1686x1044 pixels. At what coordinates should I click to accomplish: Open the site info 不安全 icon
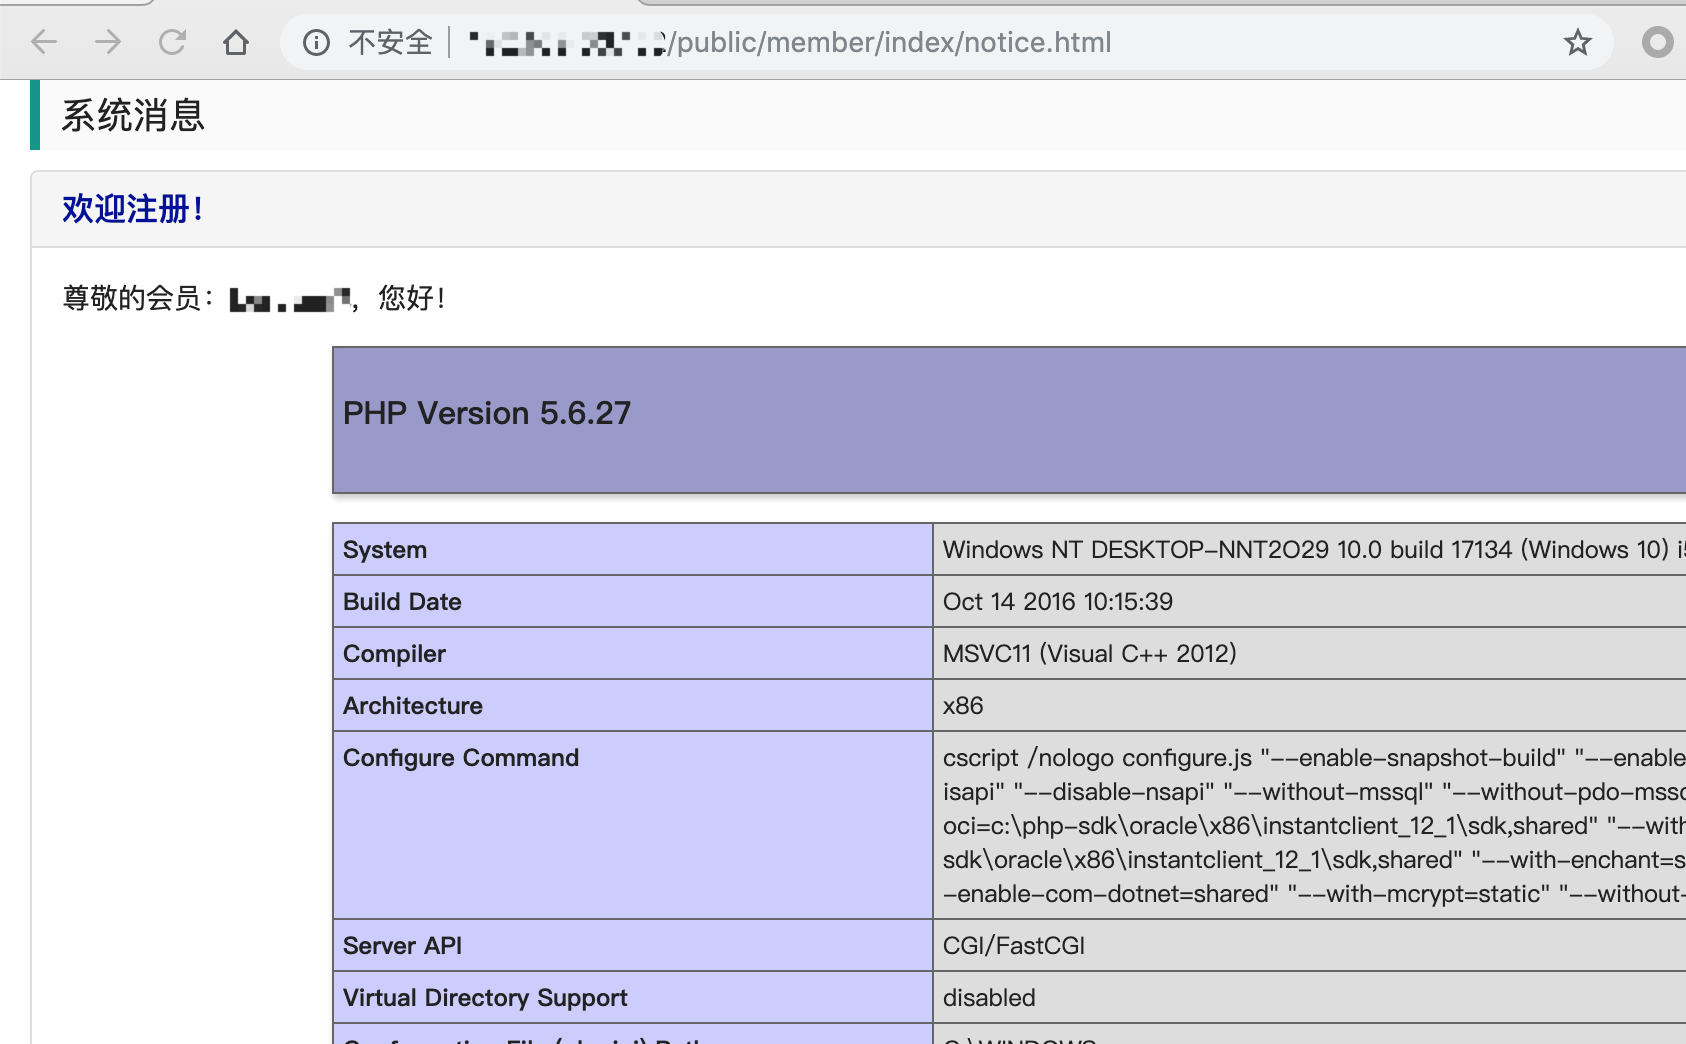pyautogui.click(x=317, y=42)
